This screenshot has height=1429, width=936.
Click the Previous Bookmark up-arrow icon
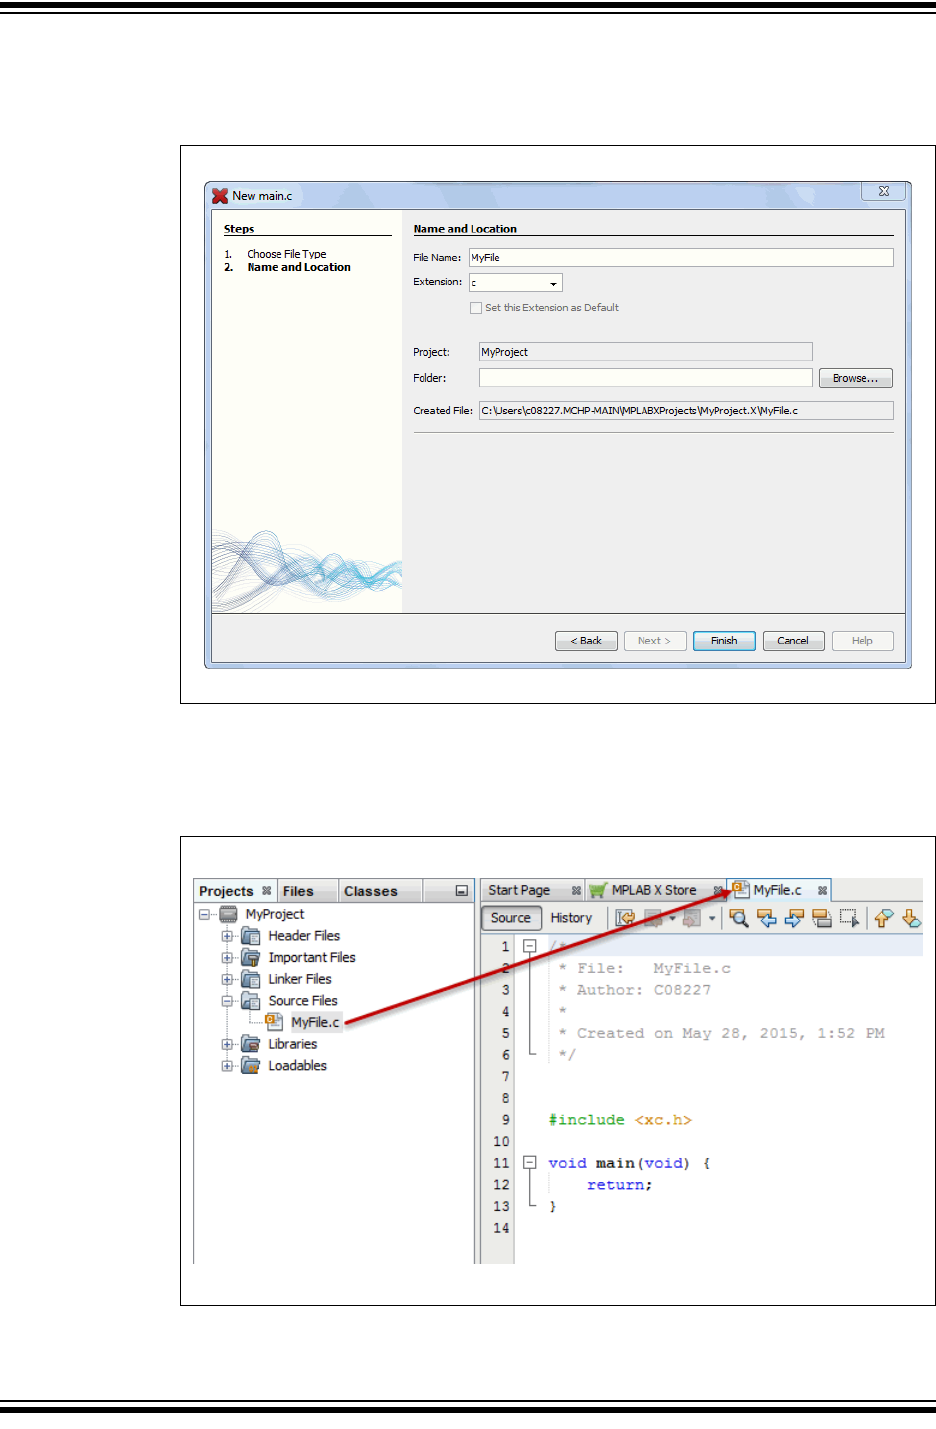click(884, 918)
